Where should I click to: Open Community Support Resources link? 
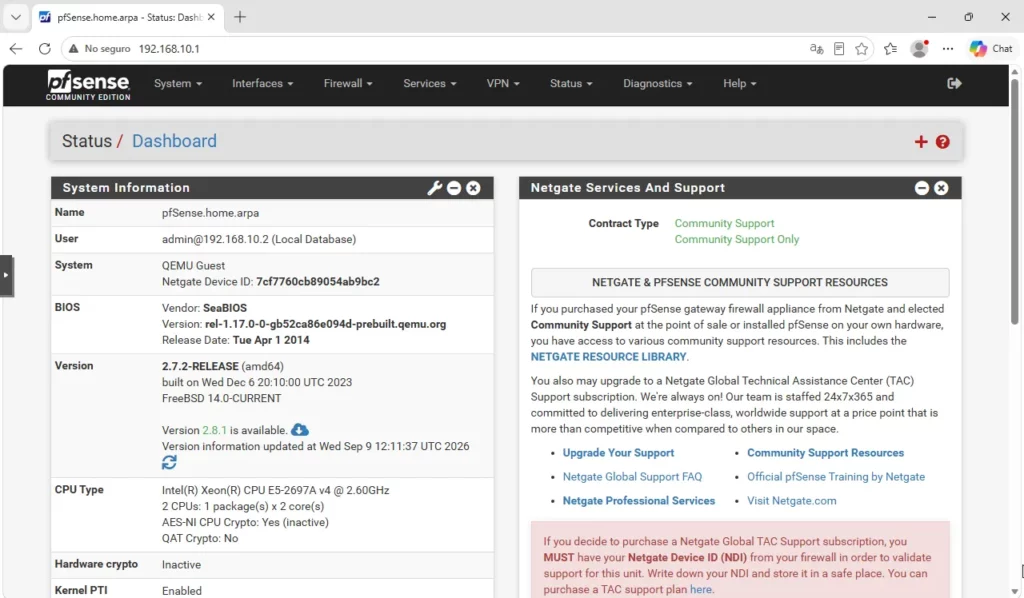click(x=825, y=453)
